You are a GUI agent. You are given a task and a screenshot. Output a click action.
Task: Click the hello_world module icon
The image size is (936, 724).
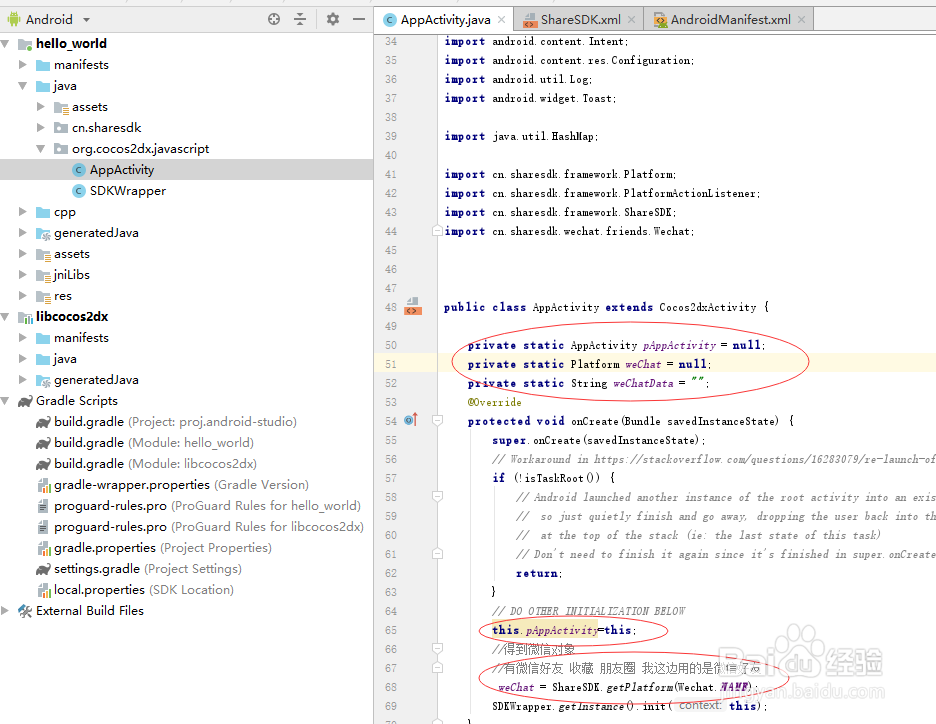coord(25,44)
